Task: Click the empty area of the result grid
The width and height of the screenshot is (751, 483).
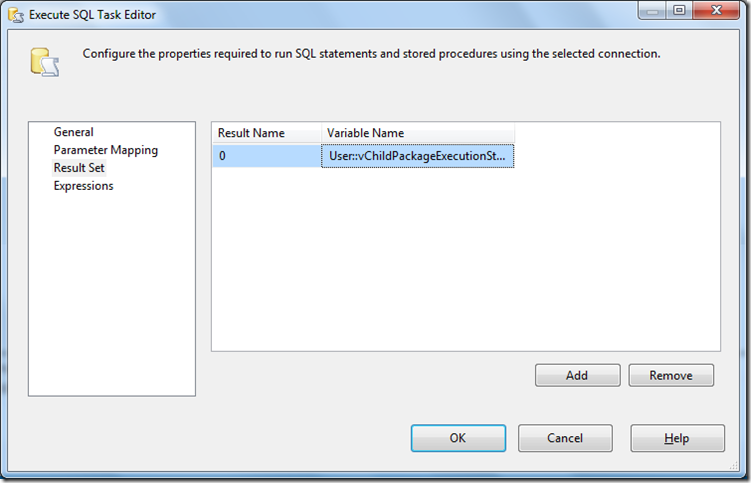Action: point(465,260)
